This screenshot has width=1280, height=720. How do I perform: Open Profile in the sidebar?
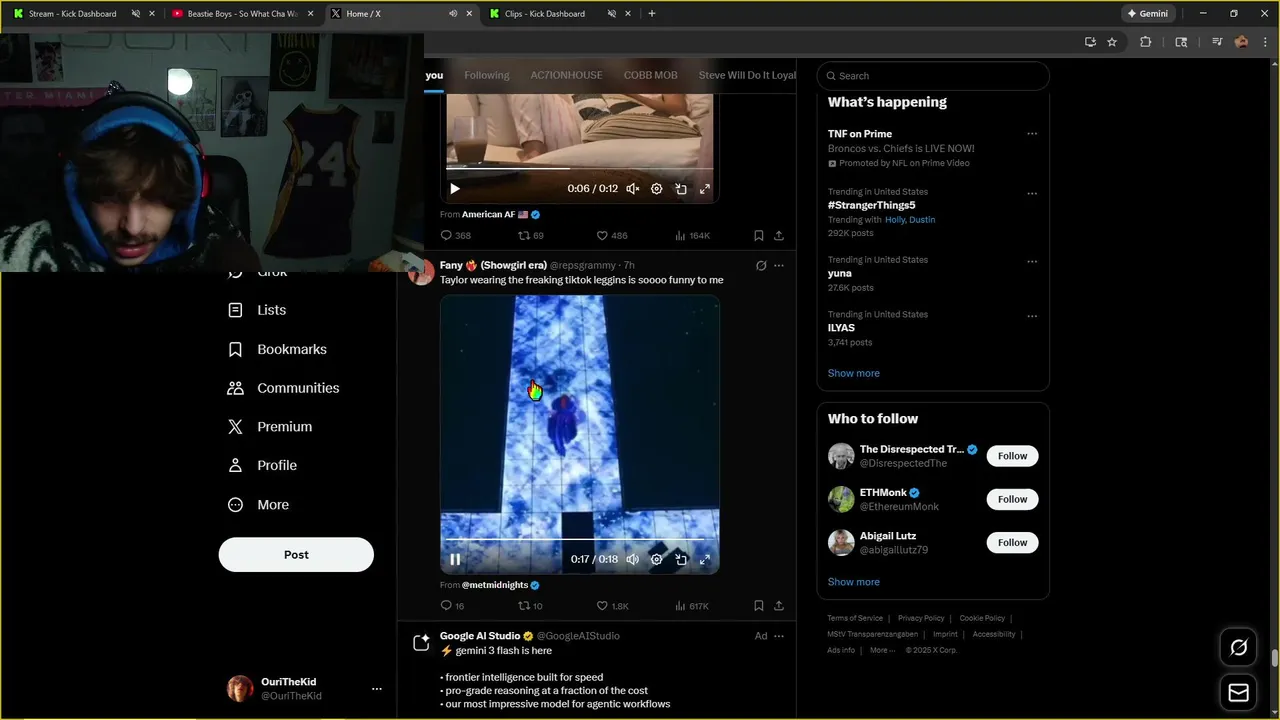262,466
